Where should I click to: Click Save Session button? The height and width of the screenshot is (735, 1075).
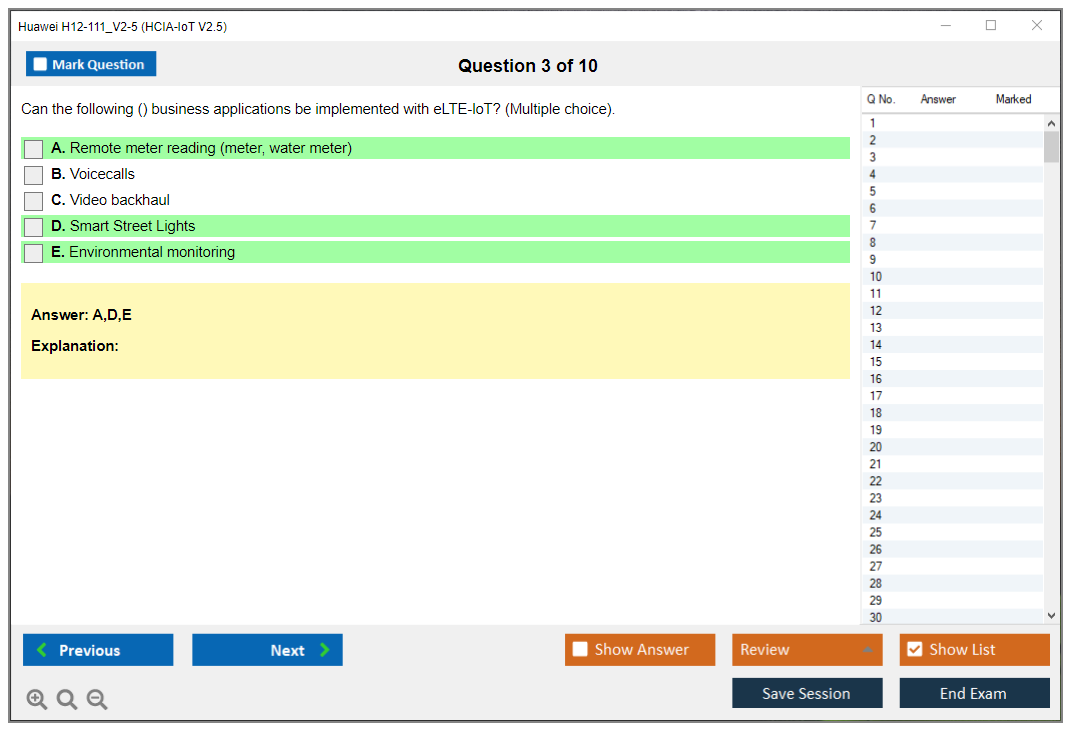pos(807,693)
